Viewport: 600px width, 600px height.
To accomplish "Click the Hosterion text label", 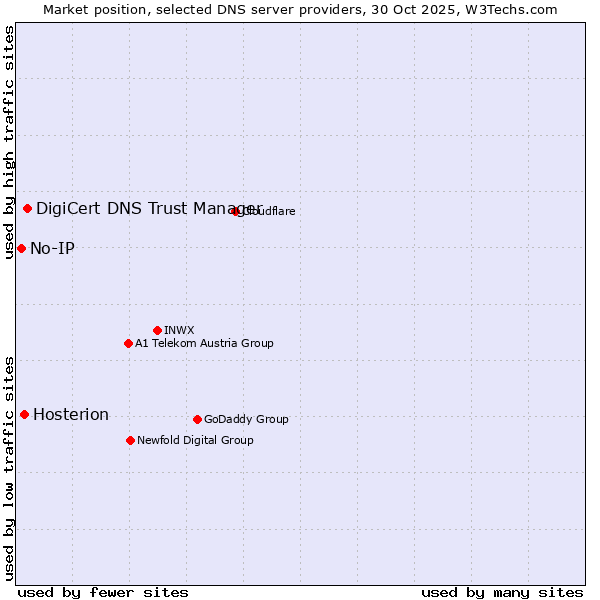I will [x=71, y=414].
